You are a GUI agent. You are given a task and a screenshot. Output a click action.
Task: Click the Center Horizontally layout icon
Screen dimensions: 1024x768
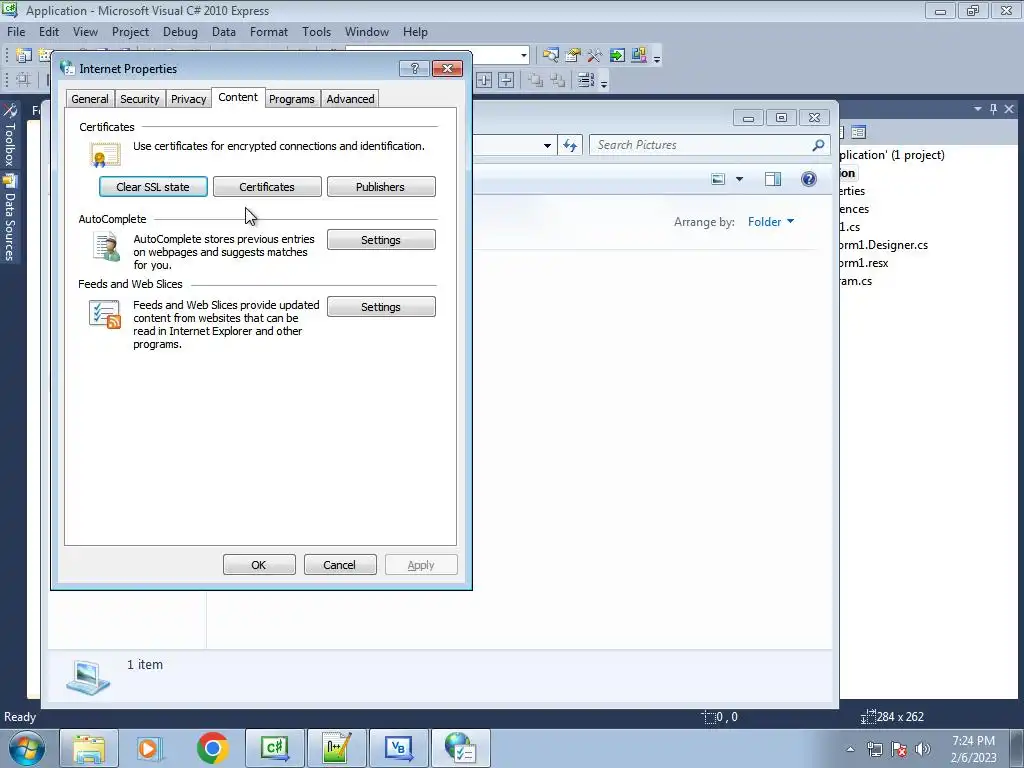point(484,80)
